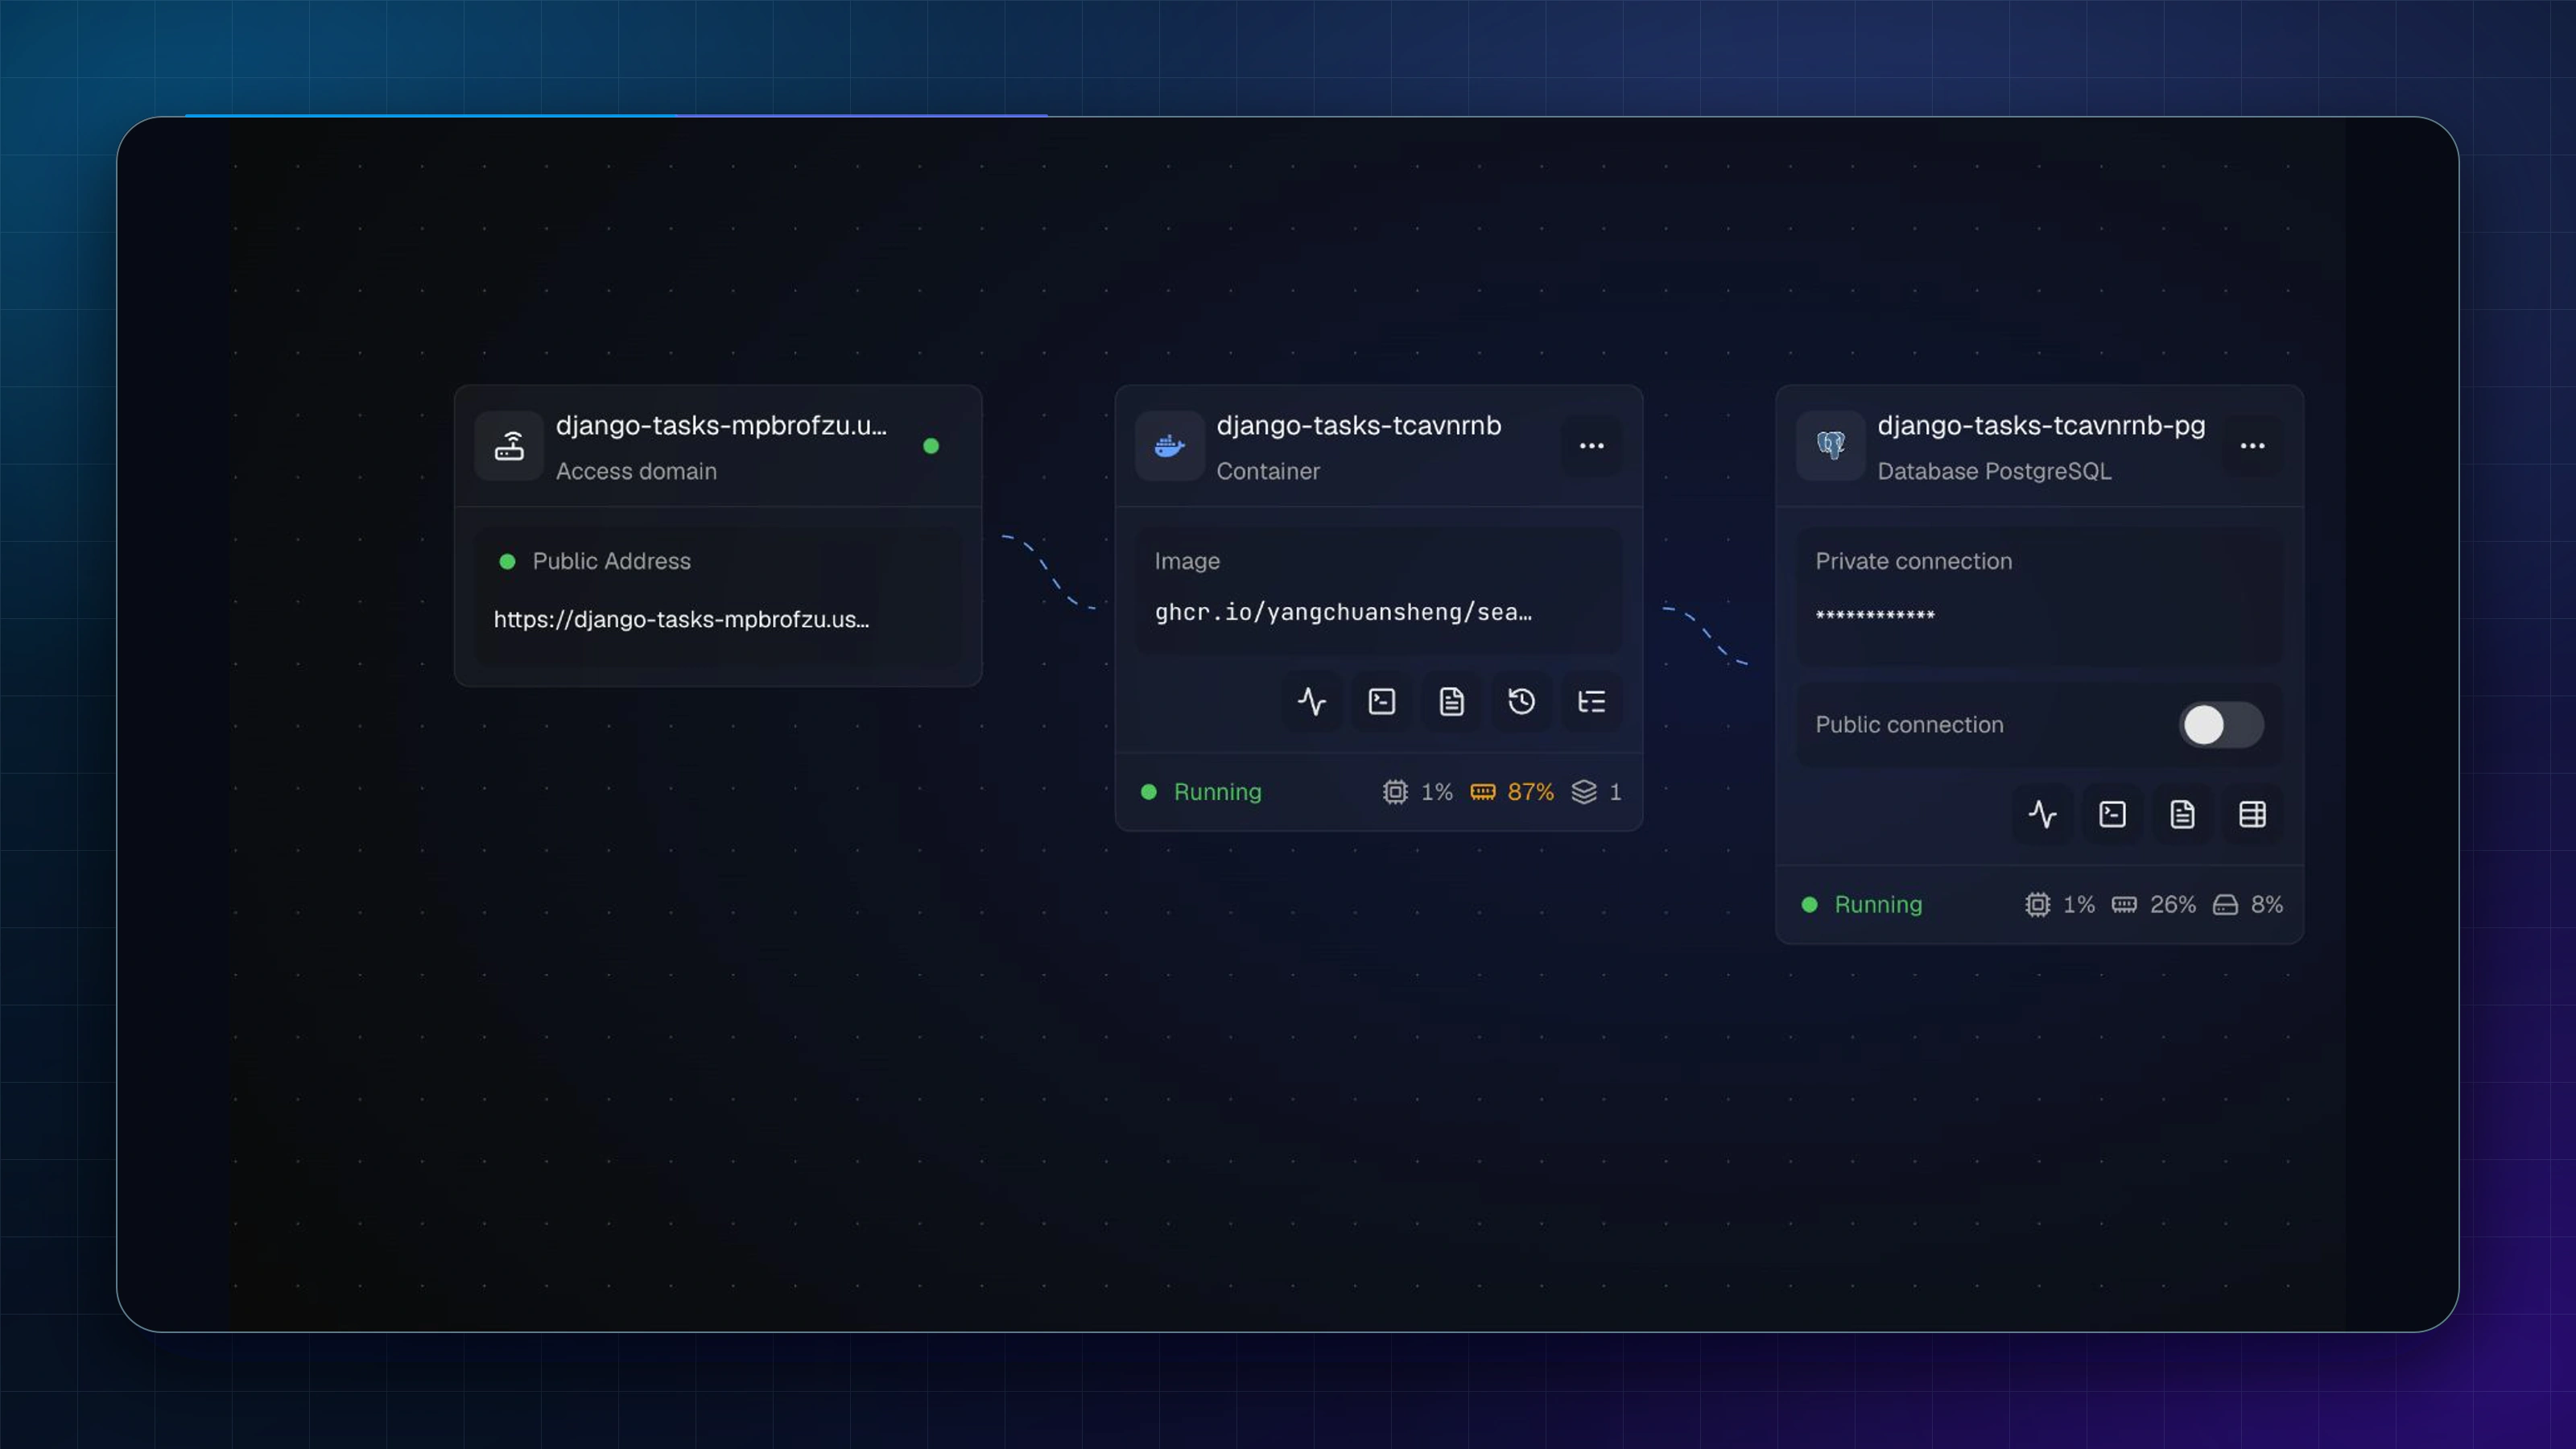Click the 87% memory usage value
2576x1449 pixels.
click(x=1531, y=792)
